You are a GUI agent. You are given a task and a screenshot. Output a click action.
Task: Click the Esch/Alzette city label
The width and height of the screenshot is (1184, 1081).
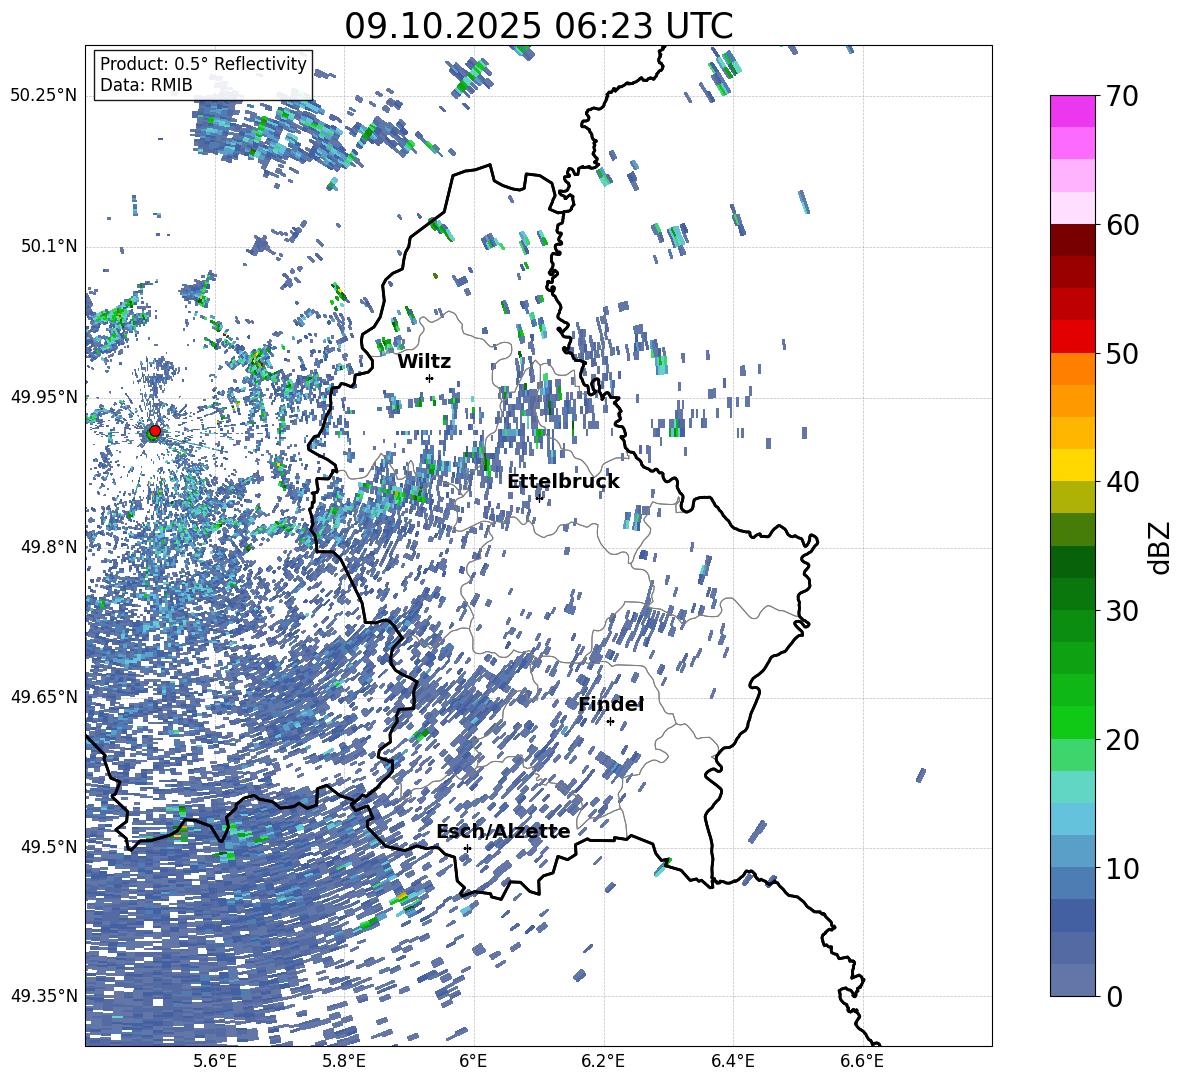click(x=504, y=832)
